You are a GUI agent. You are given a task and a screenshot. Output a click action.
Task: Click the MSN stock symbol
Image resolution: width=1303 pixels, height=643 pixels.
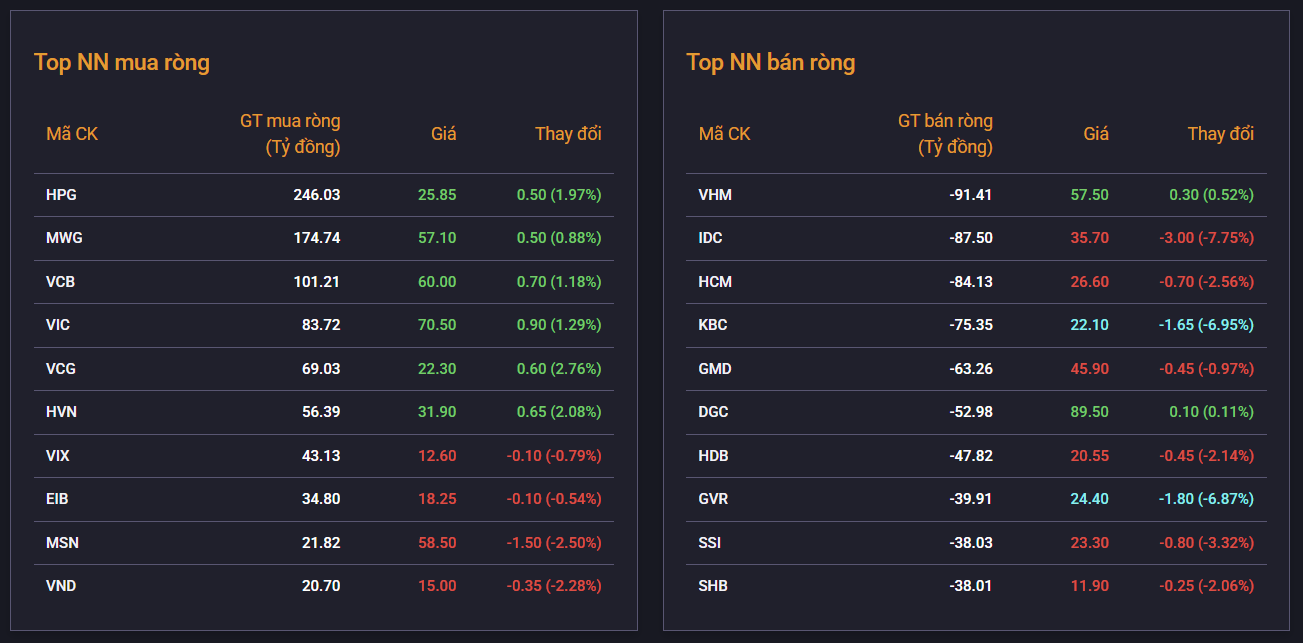[62, 543]
